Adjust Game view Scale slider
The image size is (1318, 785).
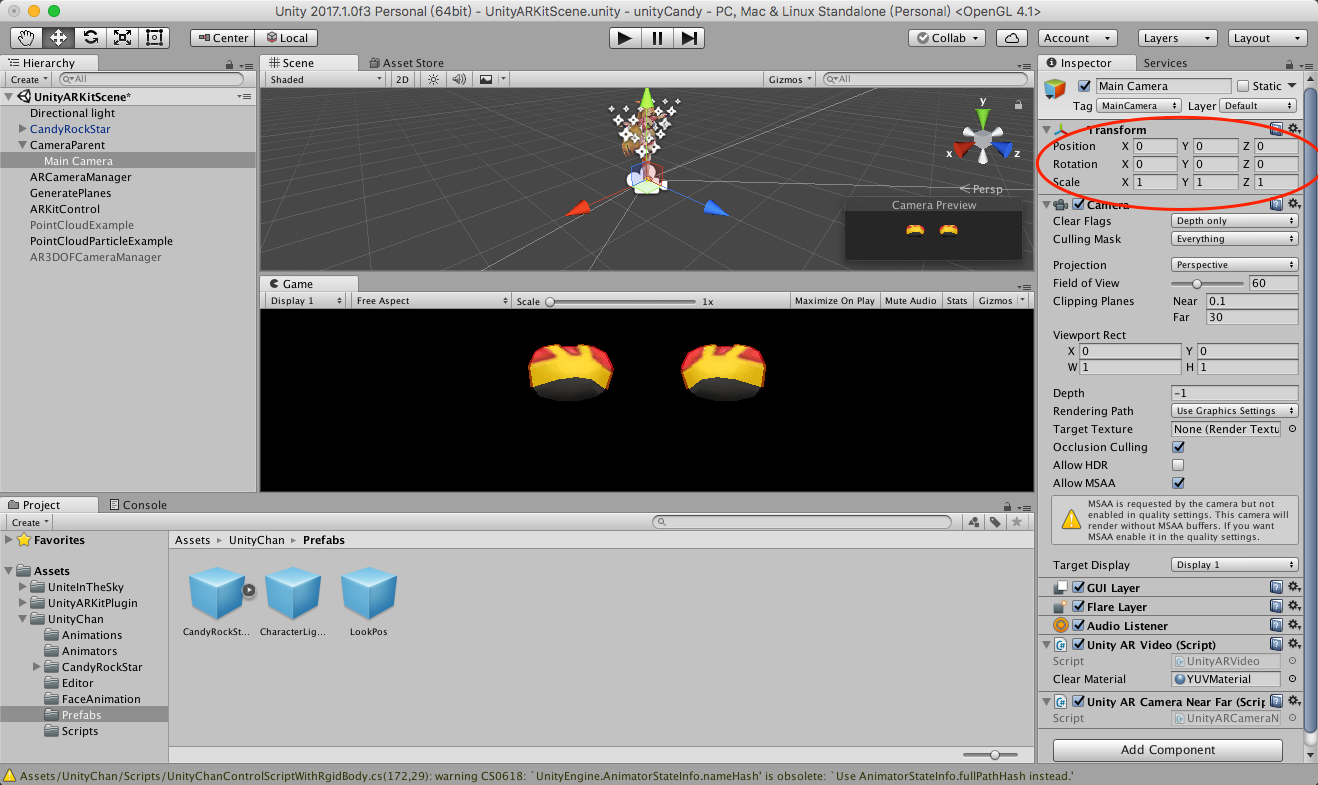pyautogui.click(x=621, y=301)
